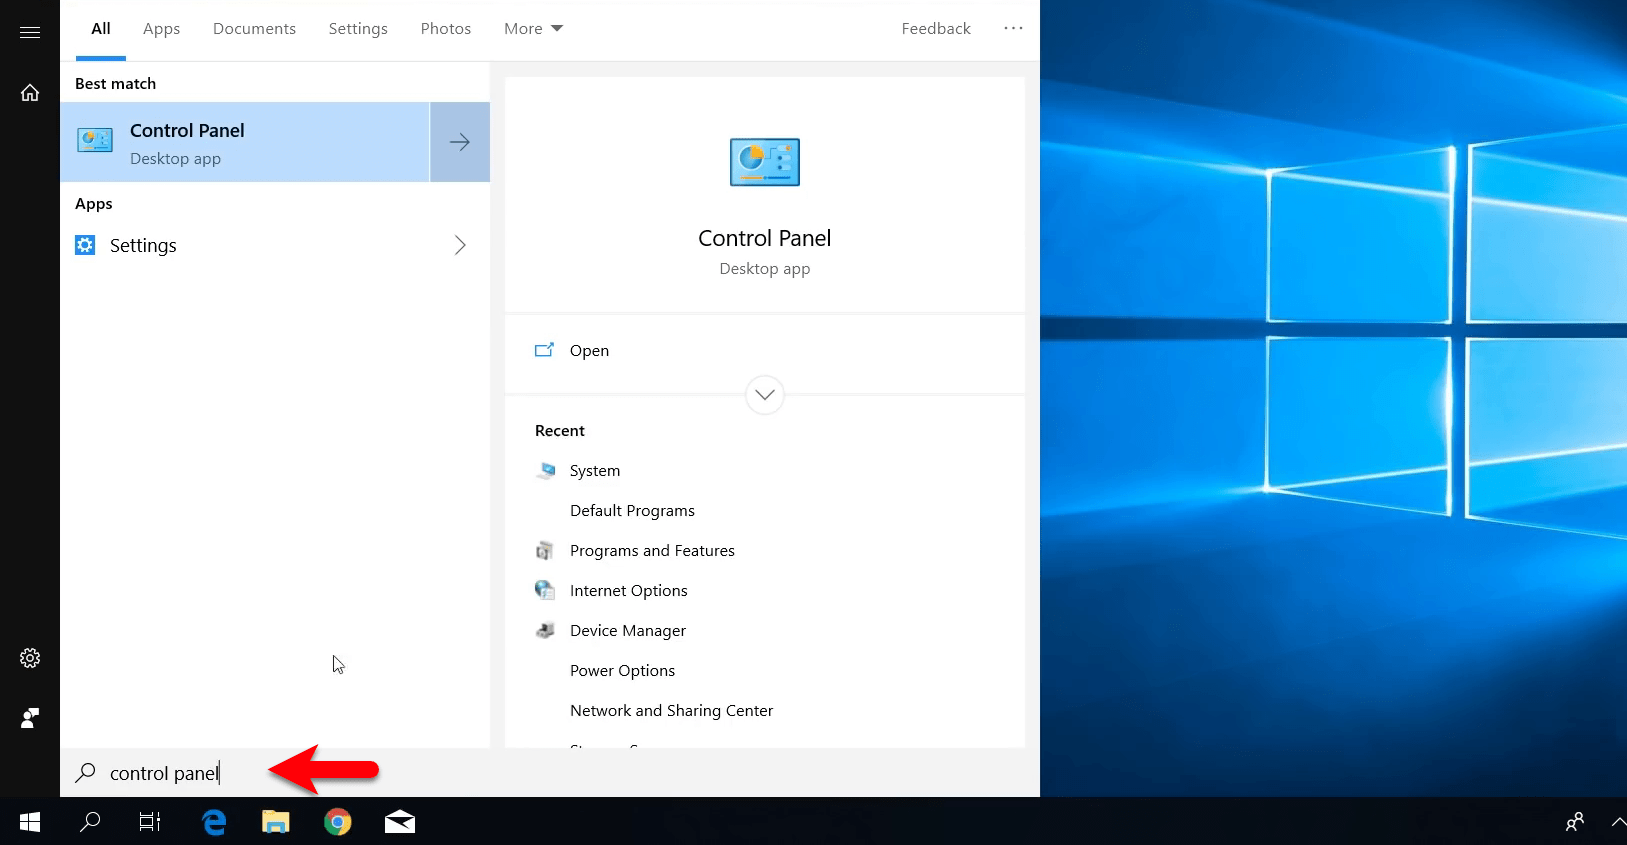1627x845 pixels.
Task: Open Default Programs from Recent
Action: pos(632,510)
